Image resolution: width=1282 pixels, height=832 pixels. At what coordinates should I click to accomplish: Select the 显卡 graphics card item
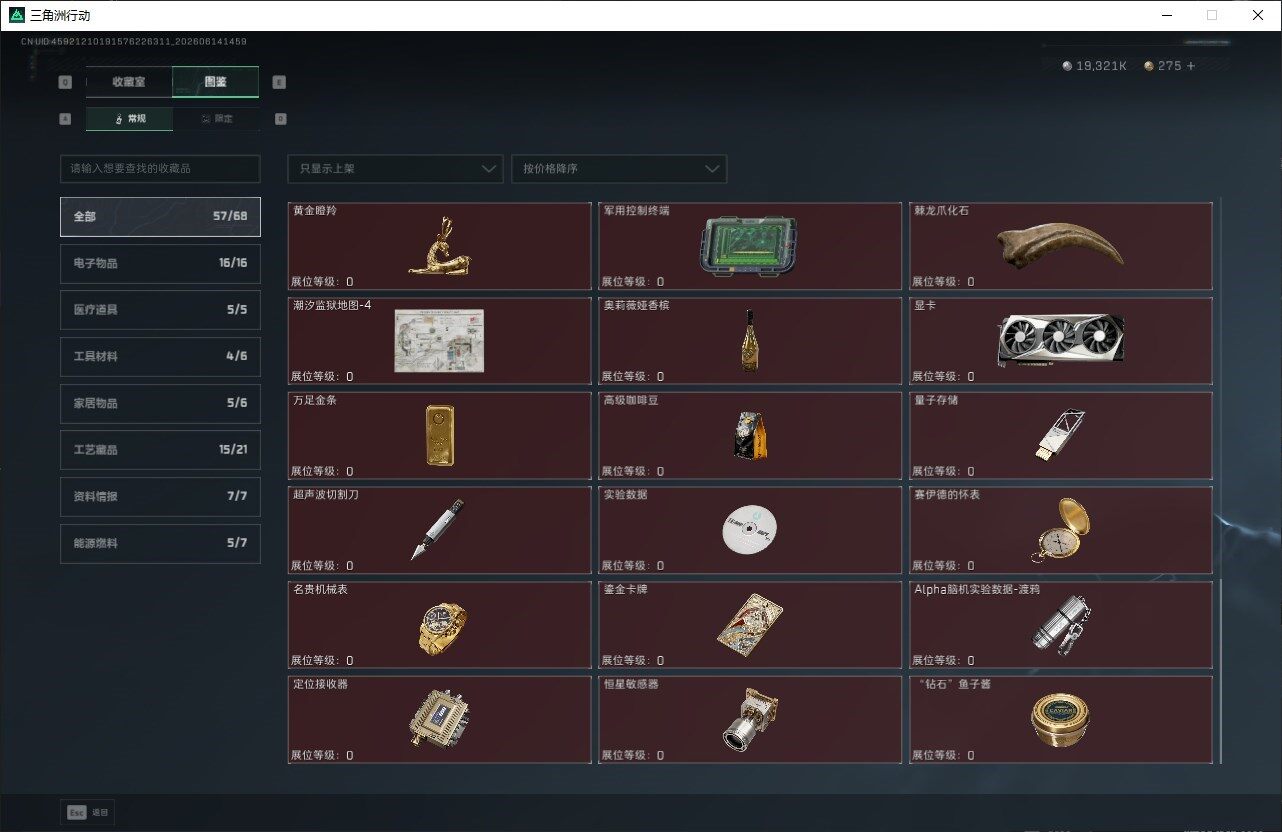pos(1061,341)
